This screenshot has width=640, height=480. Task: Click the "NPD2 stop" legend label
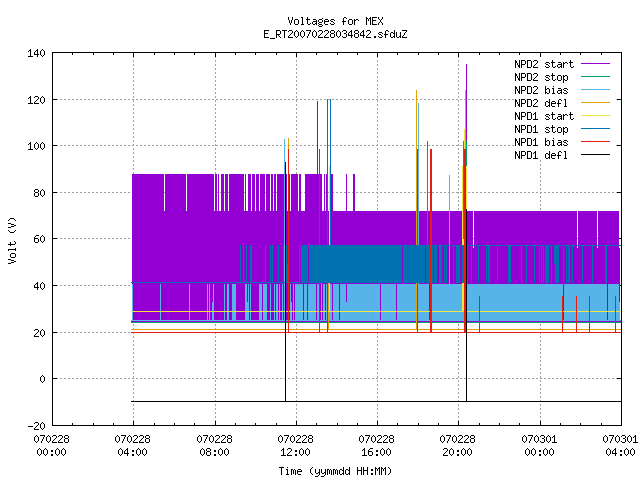[x=541, y=77]
